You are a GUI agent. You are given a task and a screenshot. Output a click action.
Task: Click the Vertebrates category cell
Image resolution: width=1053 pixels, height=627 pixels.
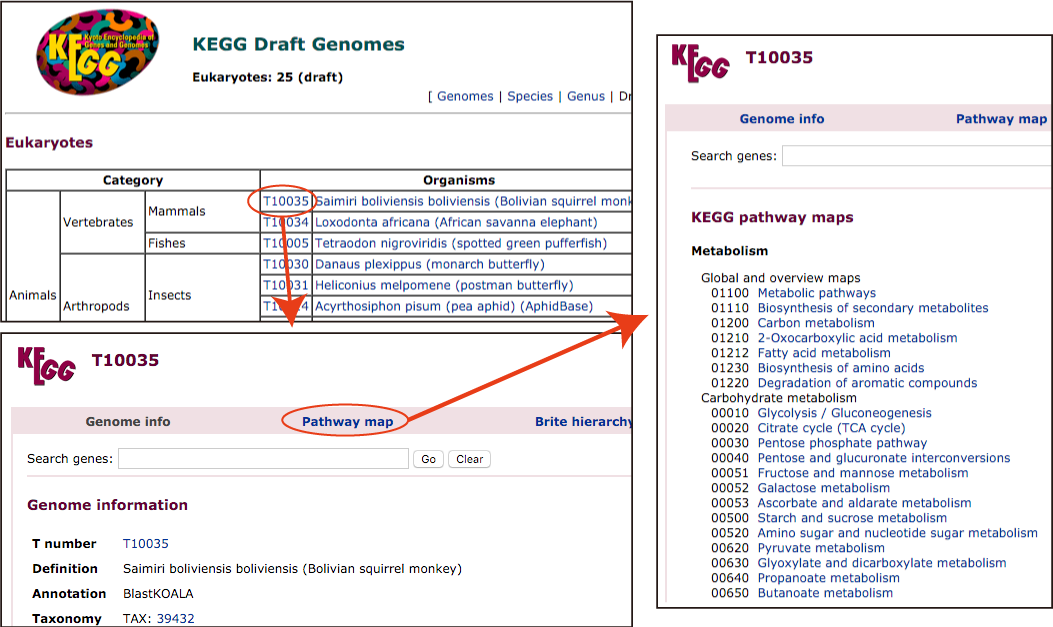pos(102,222)
